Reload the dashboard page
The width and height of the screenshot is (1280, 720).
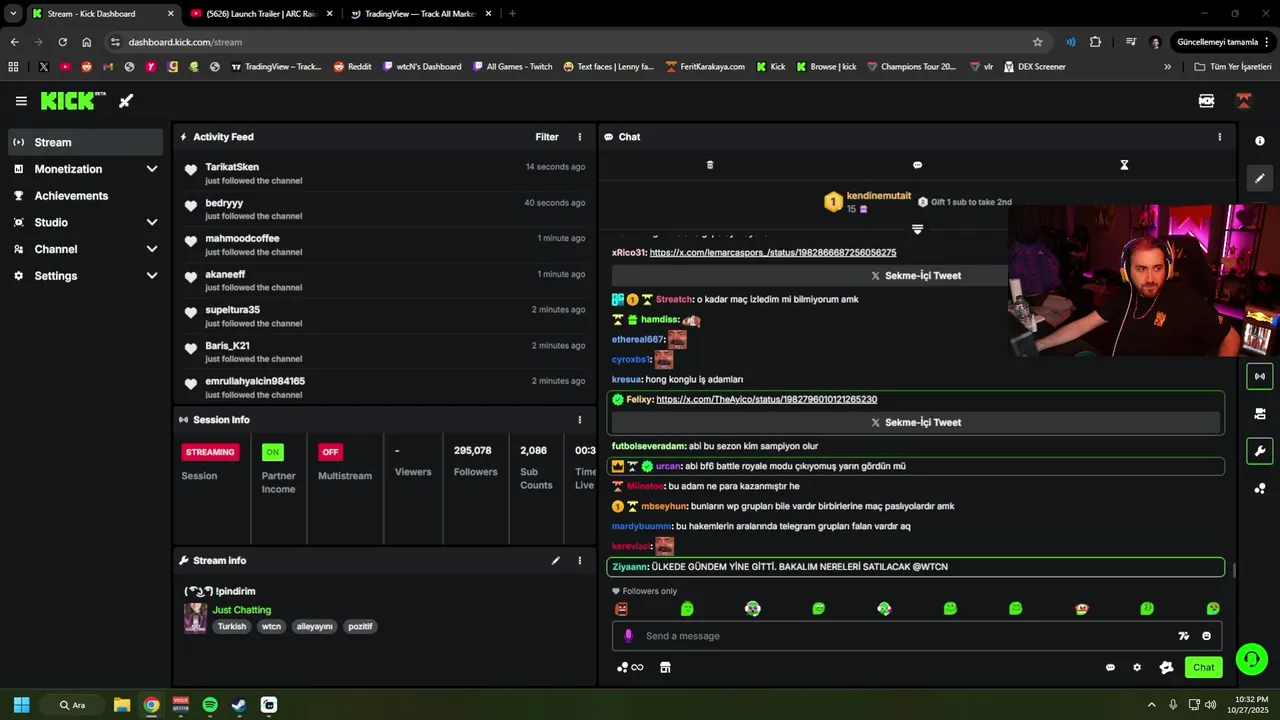[62, 42]
